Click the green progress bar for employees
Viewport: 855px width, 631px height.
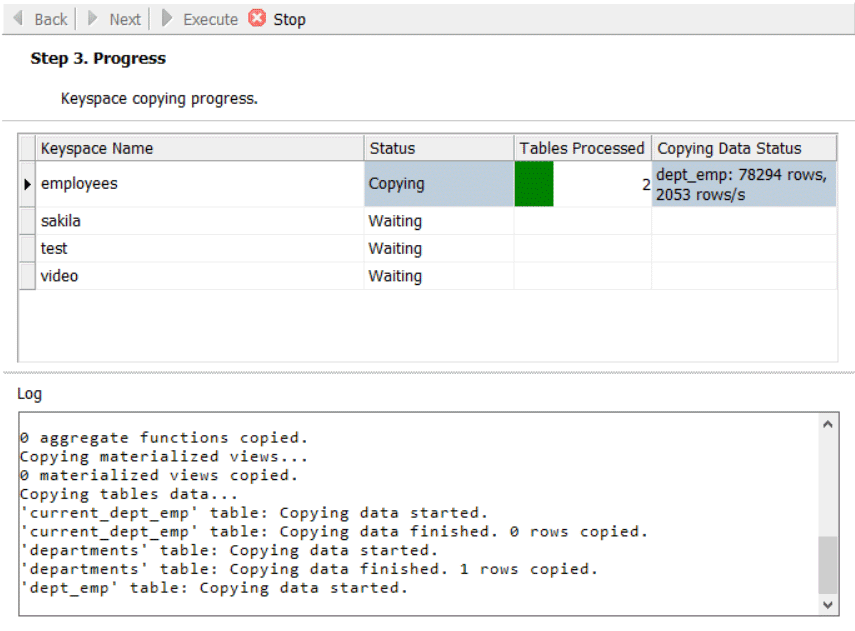tap(534, 184)
